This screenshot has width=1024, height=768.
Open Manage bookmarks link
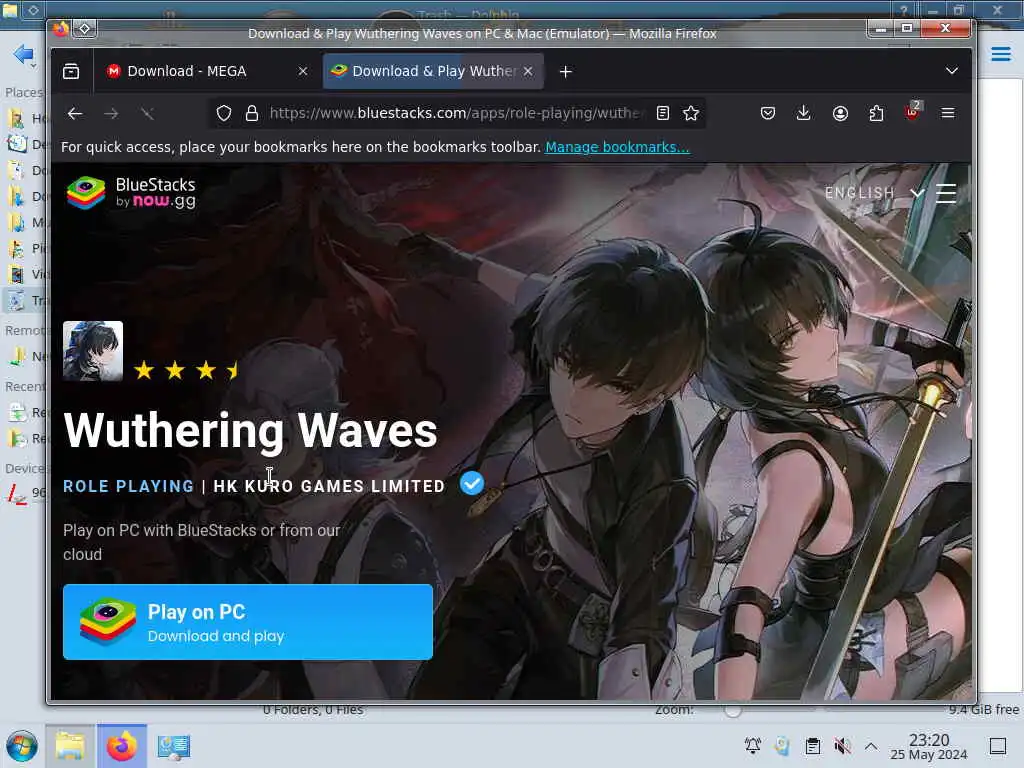click(x=617, y=148)
